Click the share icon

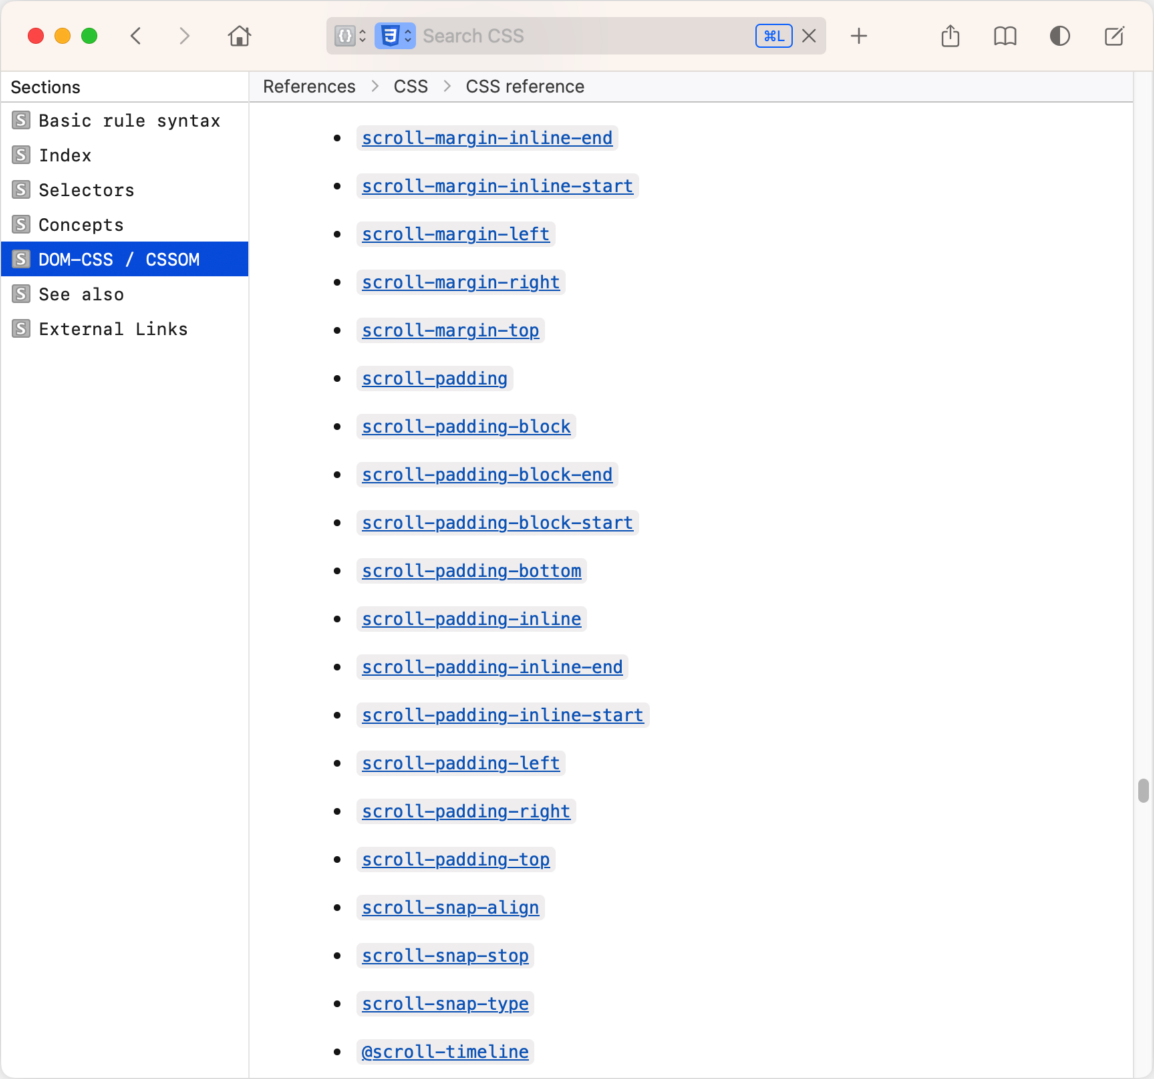point(950,36)
